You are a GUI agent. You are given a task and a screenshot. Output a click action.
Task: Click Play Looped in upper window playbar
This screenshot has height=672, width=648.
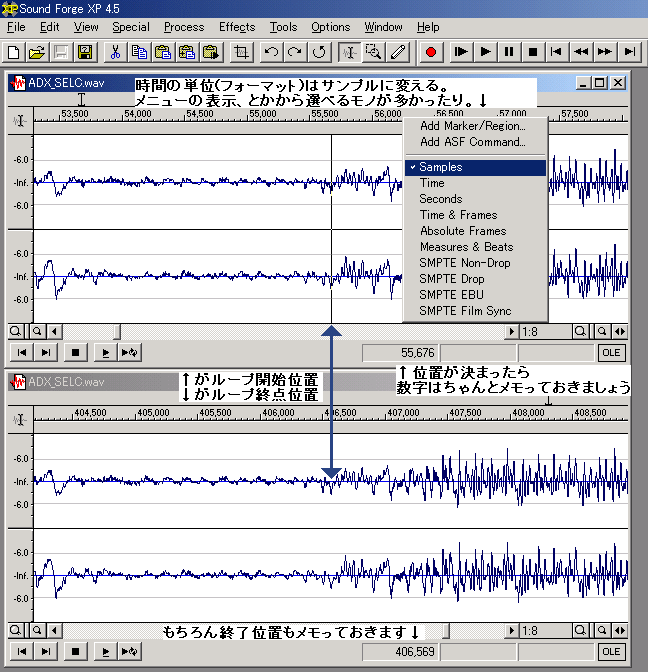129,353
